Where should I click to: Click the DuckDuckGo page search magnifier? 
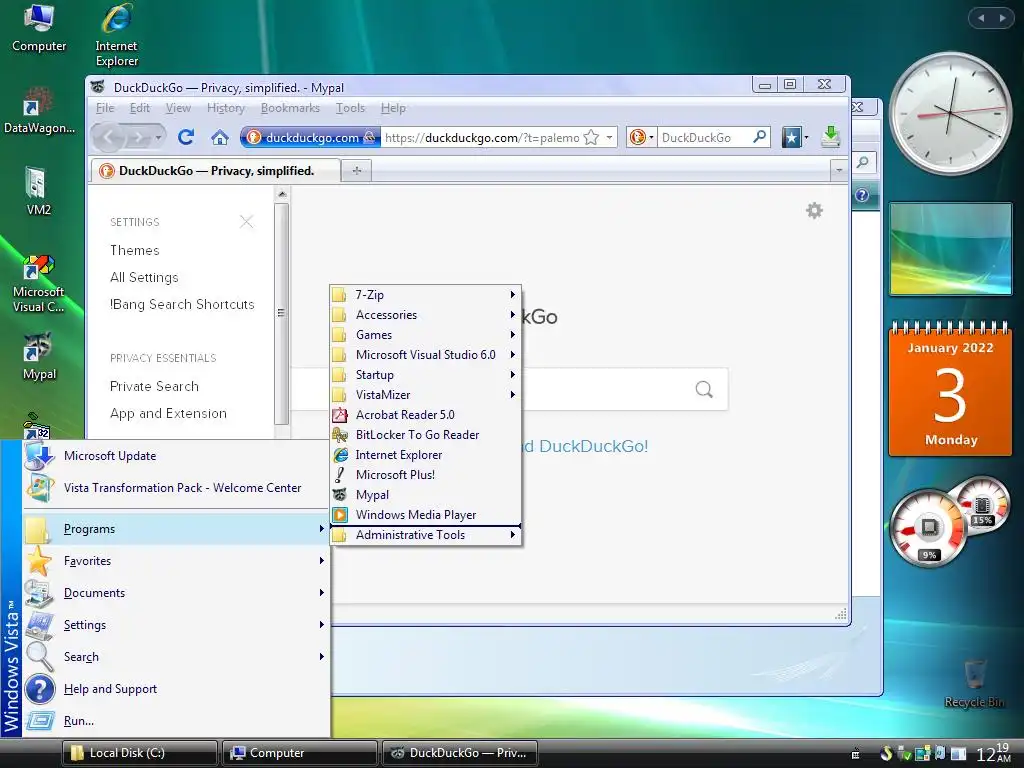click(704, 389)
